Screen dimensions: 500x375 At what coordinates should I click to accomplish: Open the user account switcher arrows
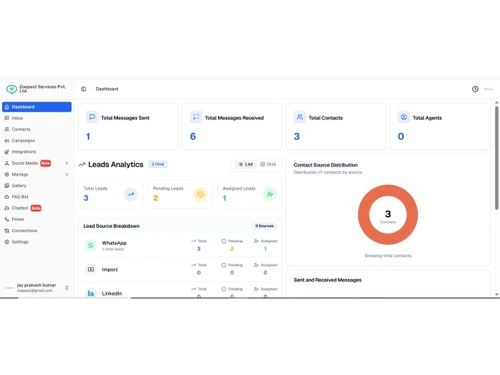click(67, 288)
